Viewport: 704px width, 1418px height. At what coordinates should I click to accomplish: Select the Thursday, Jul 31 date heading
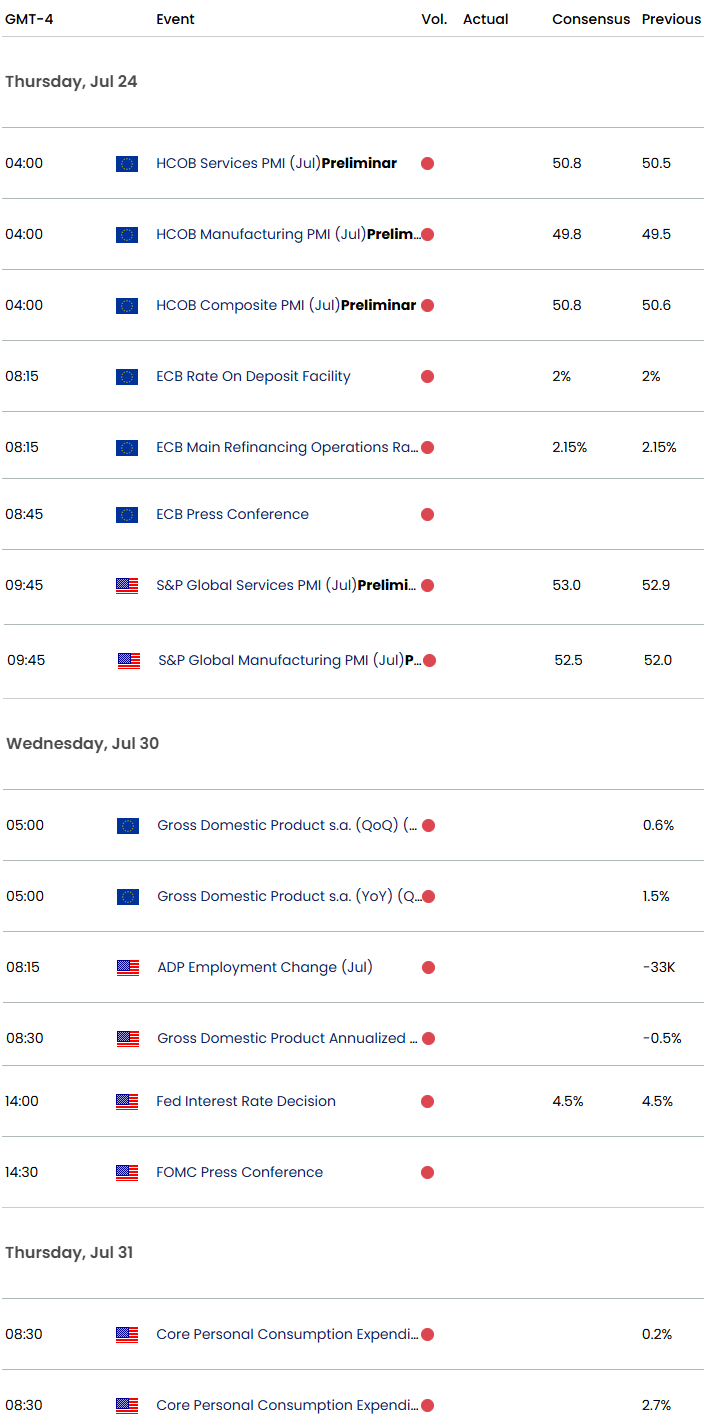(70, 1253)
